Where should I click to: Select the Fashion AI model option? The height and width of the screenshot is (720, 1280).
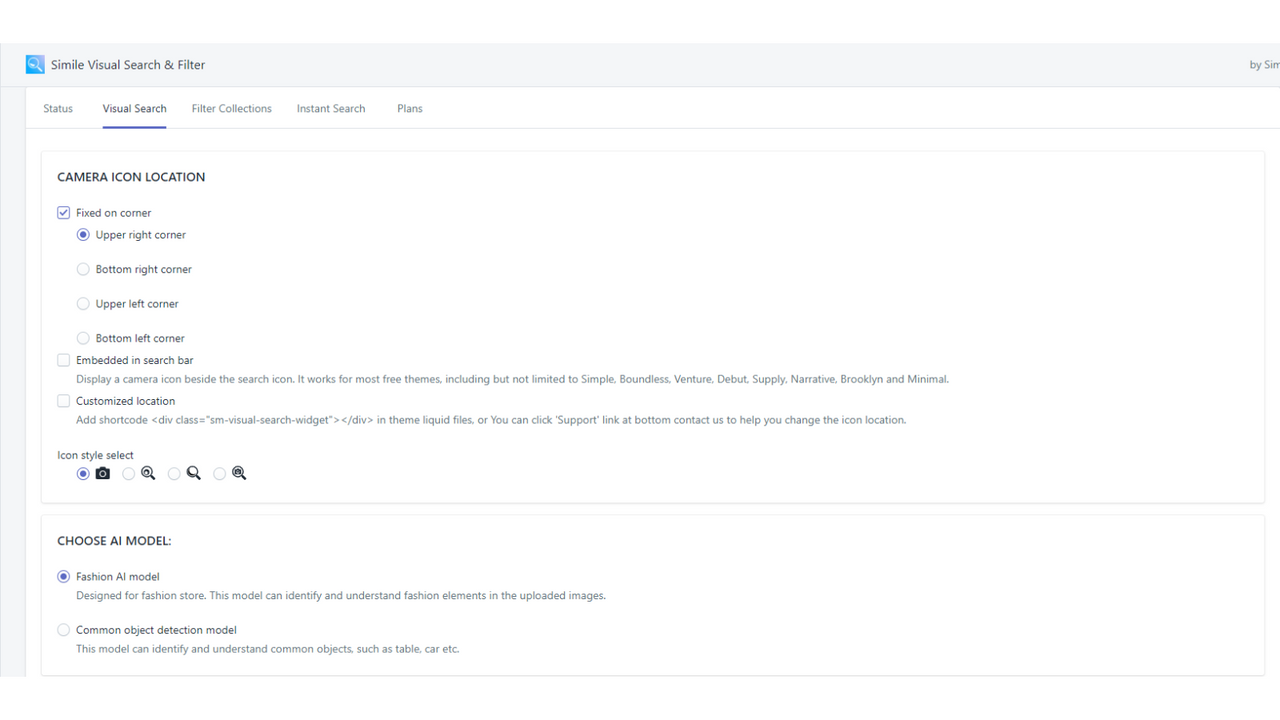pos(63,576)
